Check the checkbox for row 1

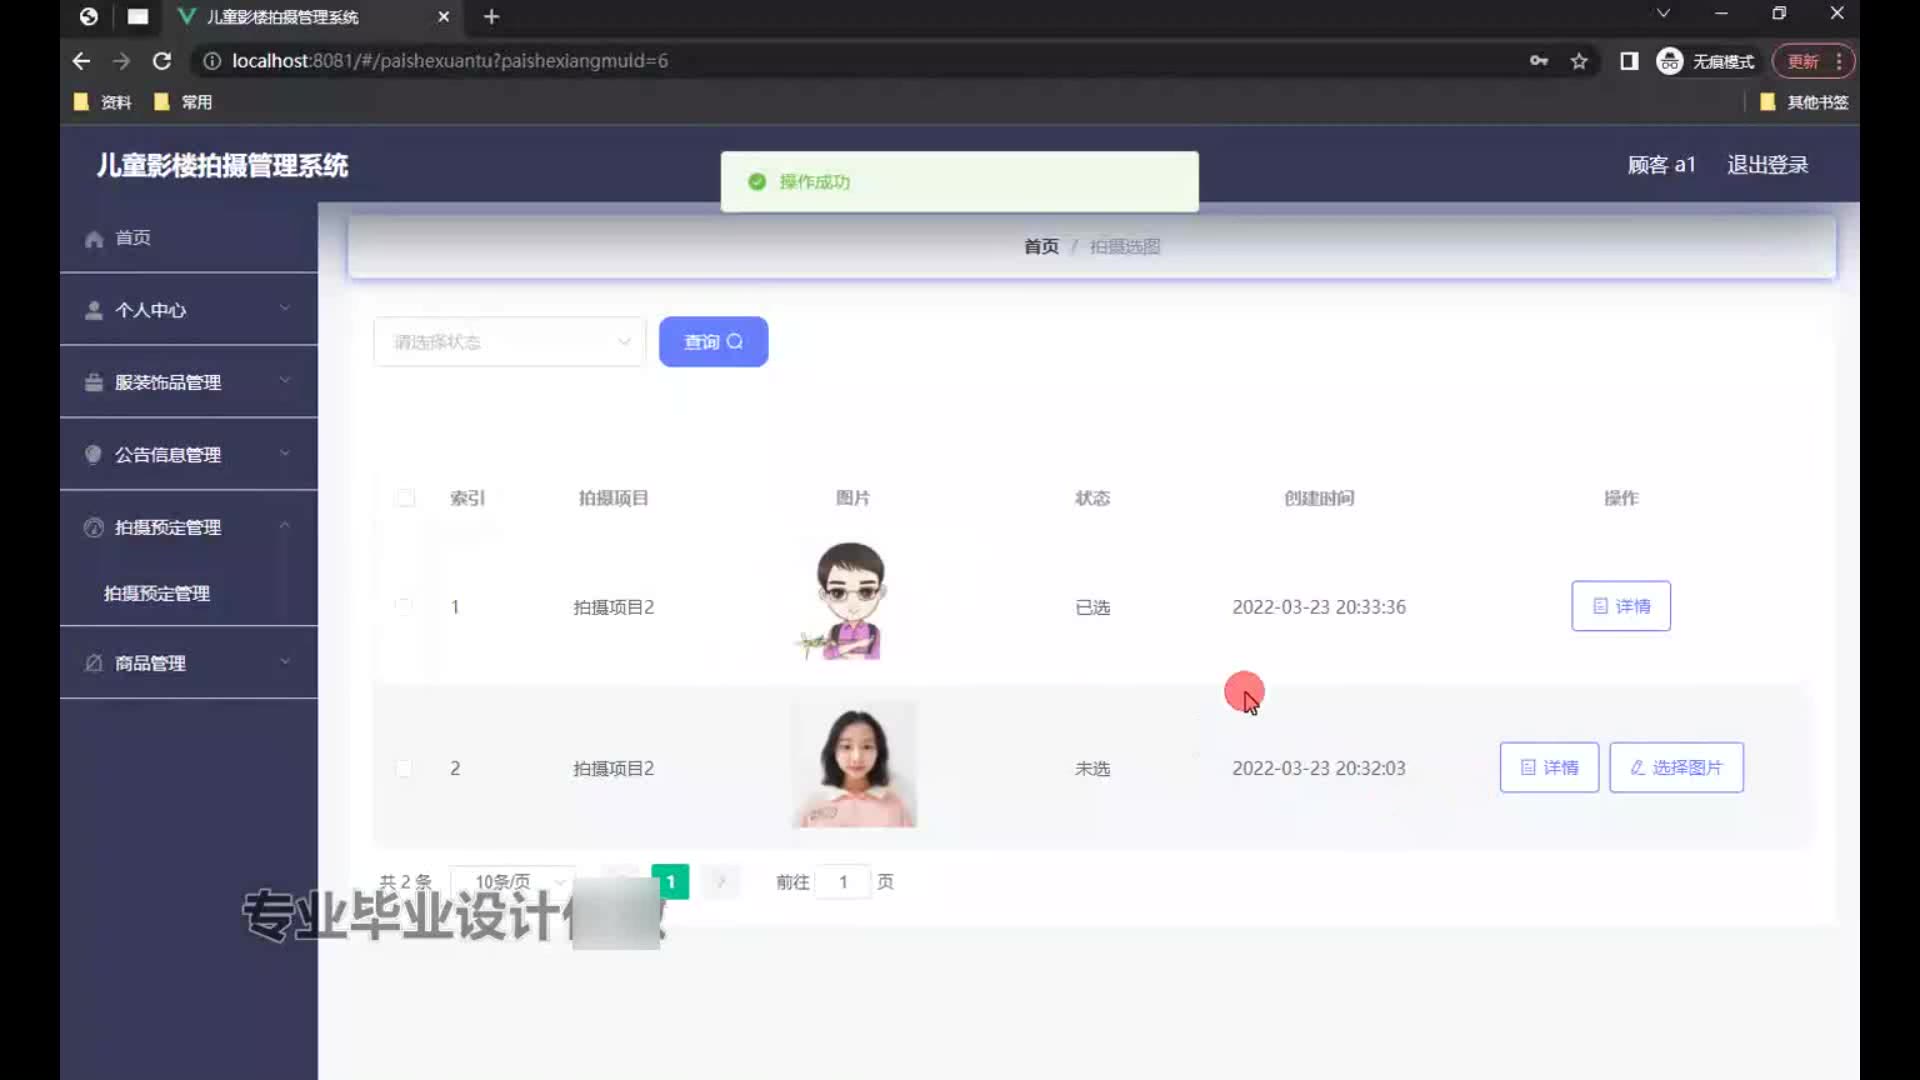click(404, 606)
